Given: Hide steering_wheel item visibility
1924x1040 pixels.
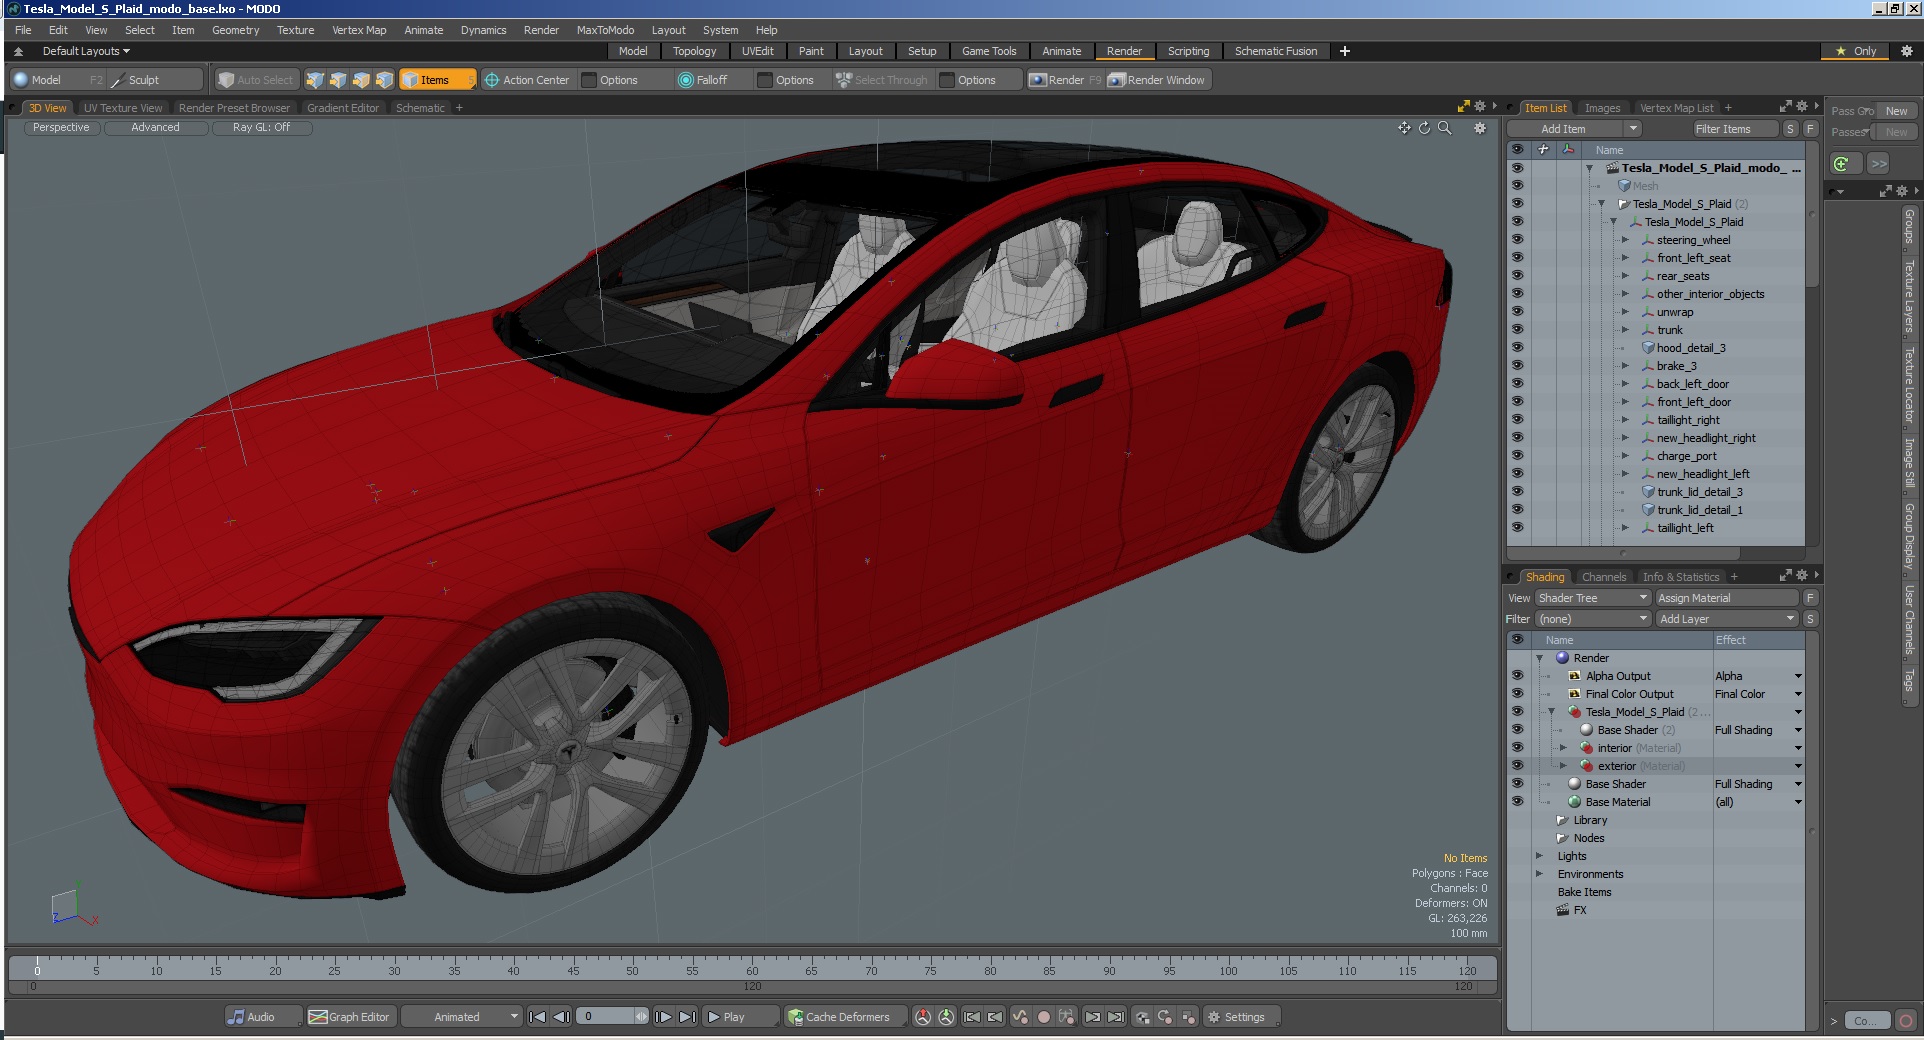Looking at the screenshot, I should click(1517, 240).
